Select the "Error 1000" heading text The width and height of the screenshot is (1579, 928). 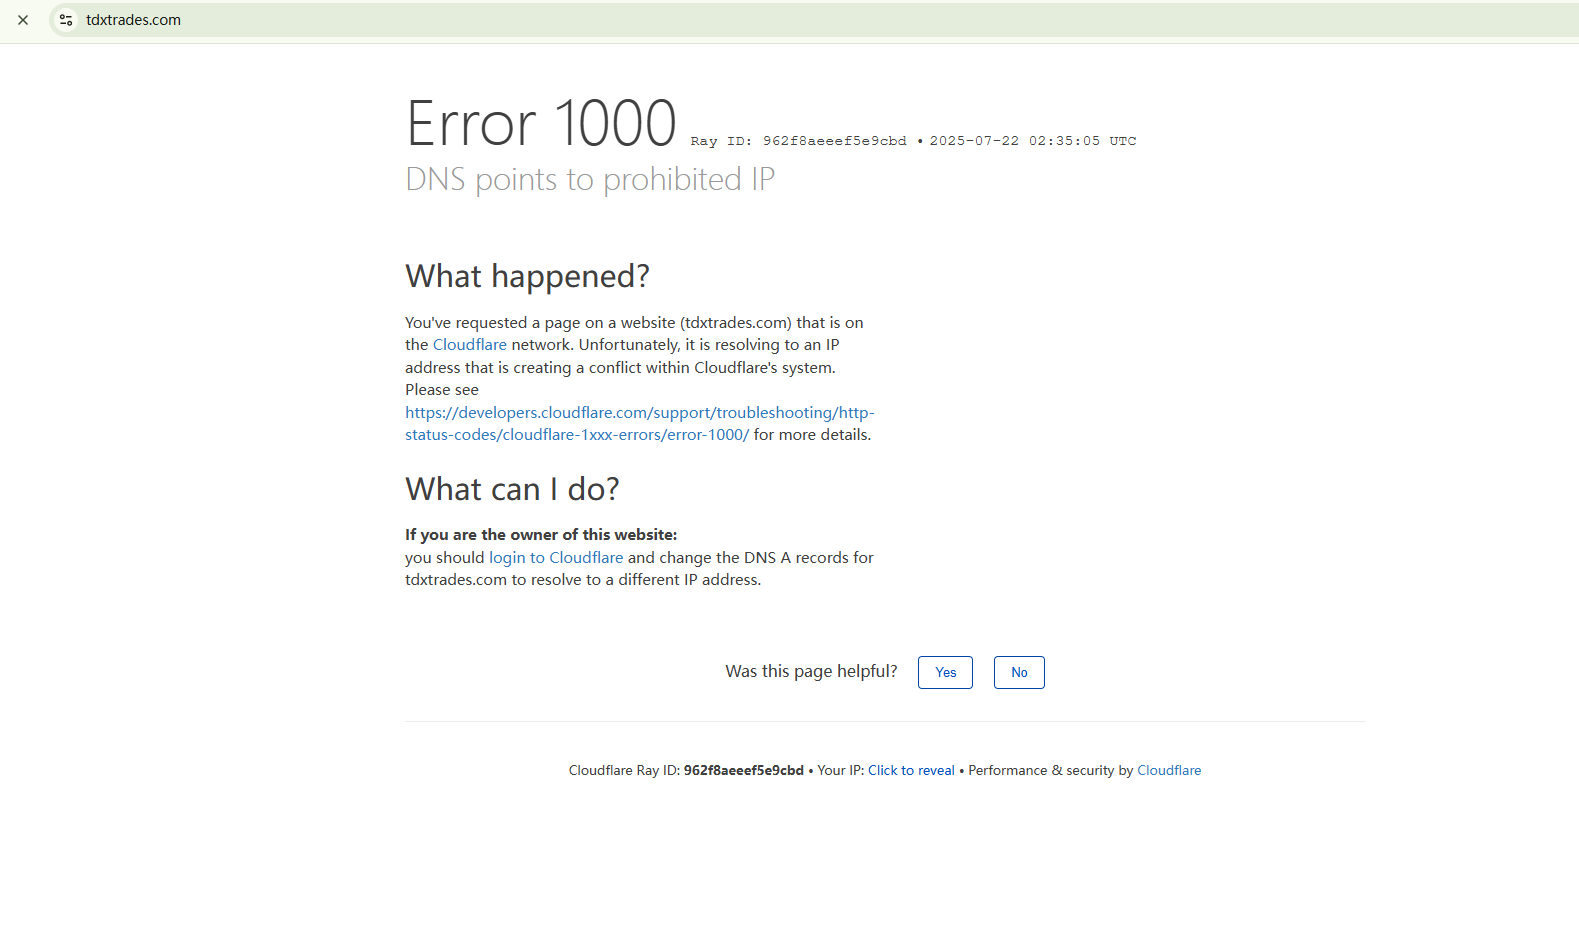point(541,124)
